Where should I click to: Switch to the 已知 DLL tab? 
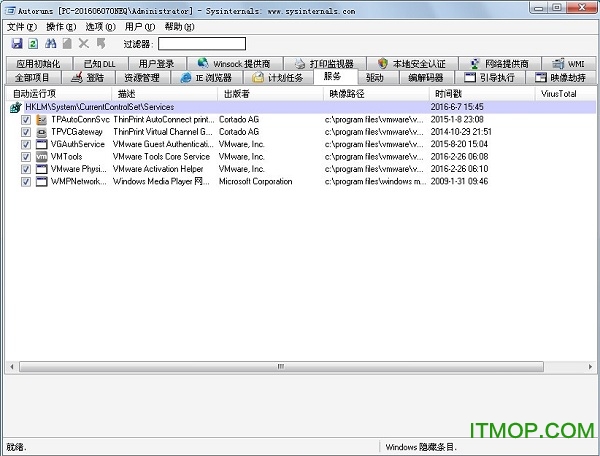point(100,64)
